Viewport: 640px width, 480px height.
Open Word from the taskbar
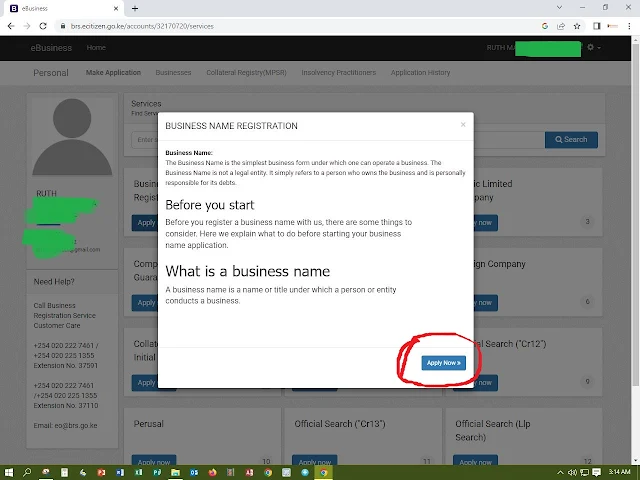(120, 473)
